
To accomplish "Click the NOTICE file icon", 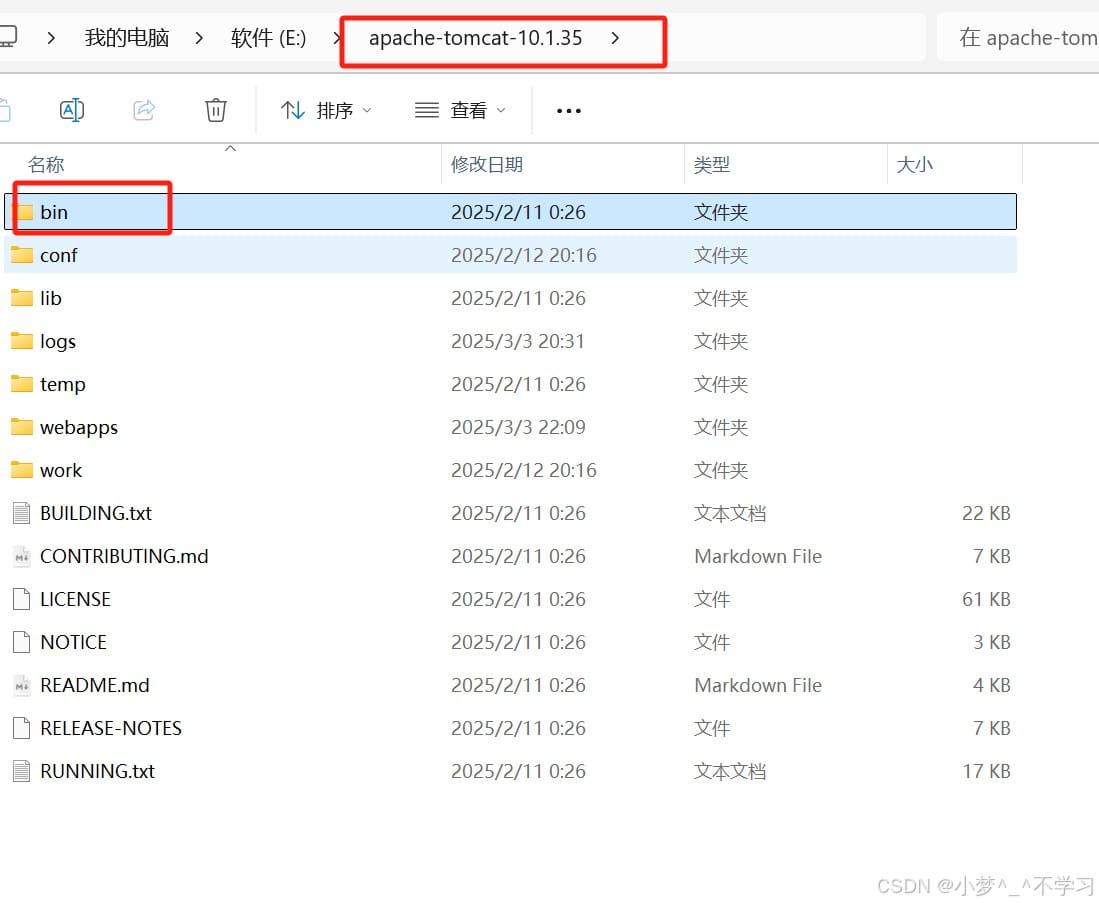I will point(22,642).
